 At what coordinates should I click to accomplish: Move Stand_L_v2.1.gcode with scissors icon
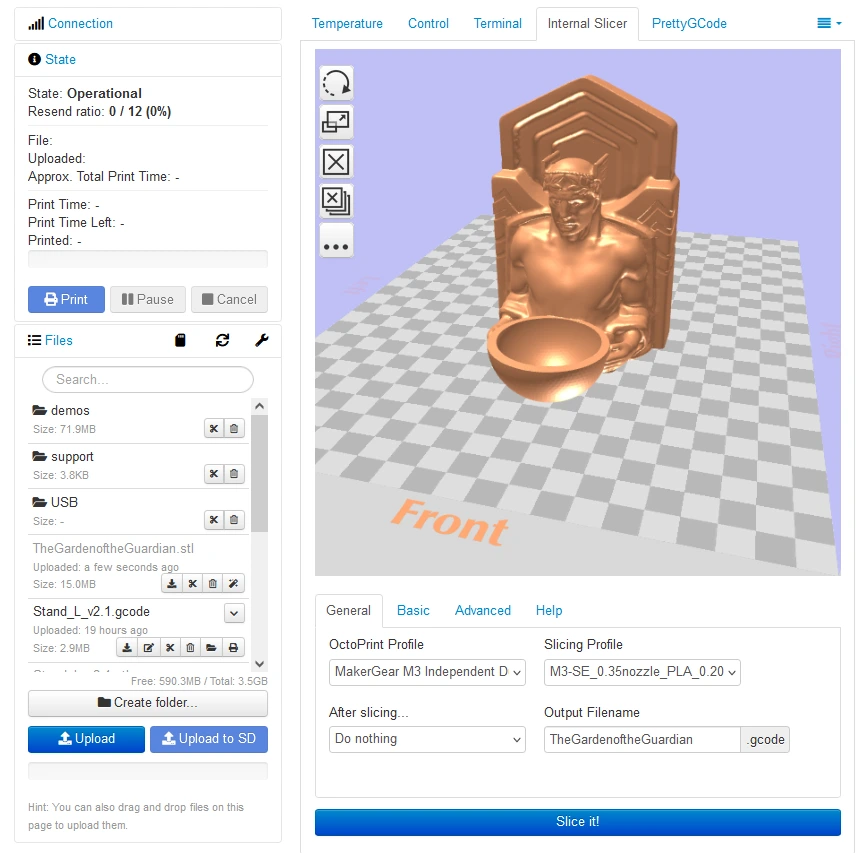pyautogui.click(x=170, y=648)
